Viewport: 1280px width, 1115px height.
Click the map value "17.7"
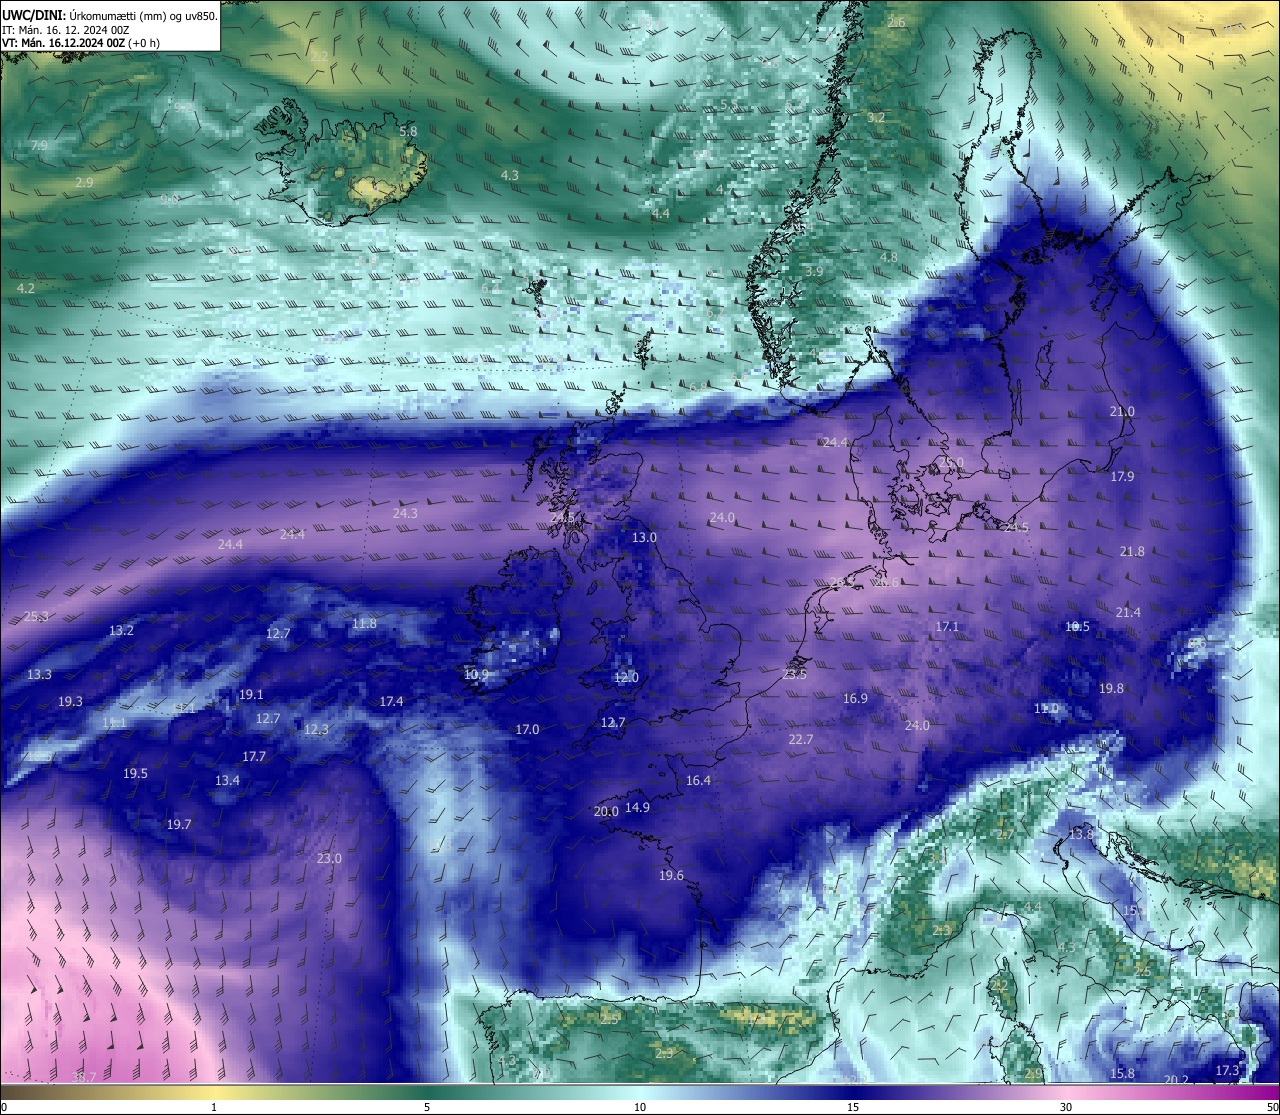coord(254,757)
